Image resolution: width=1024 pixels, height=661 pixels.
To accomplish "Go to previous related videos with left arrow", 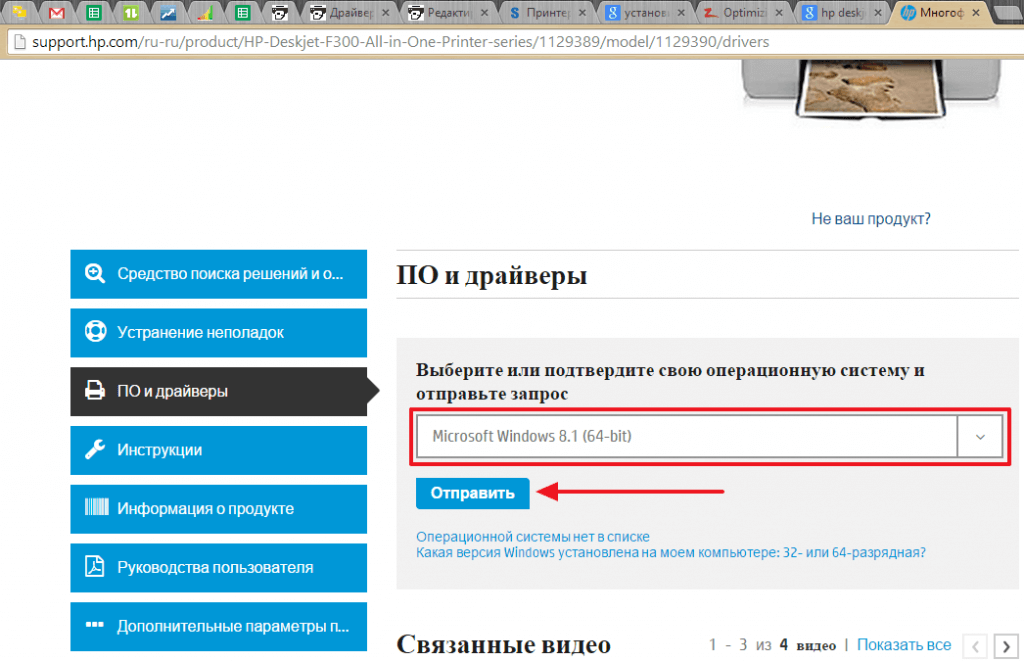I will [x=976, y=645].
